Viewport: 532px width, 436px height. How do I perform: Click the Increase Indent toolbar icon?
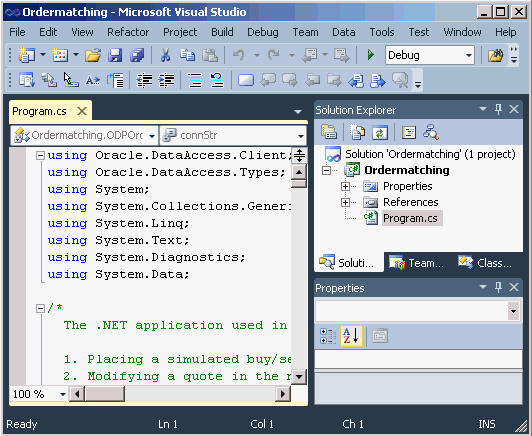click(166, 80)
